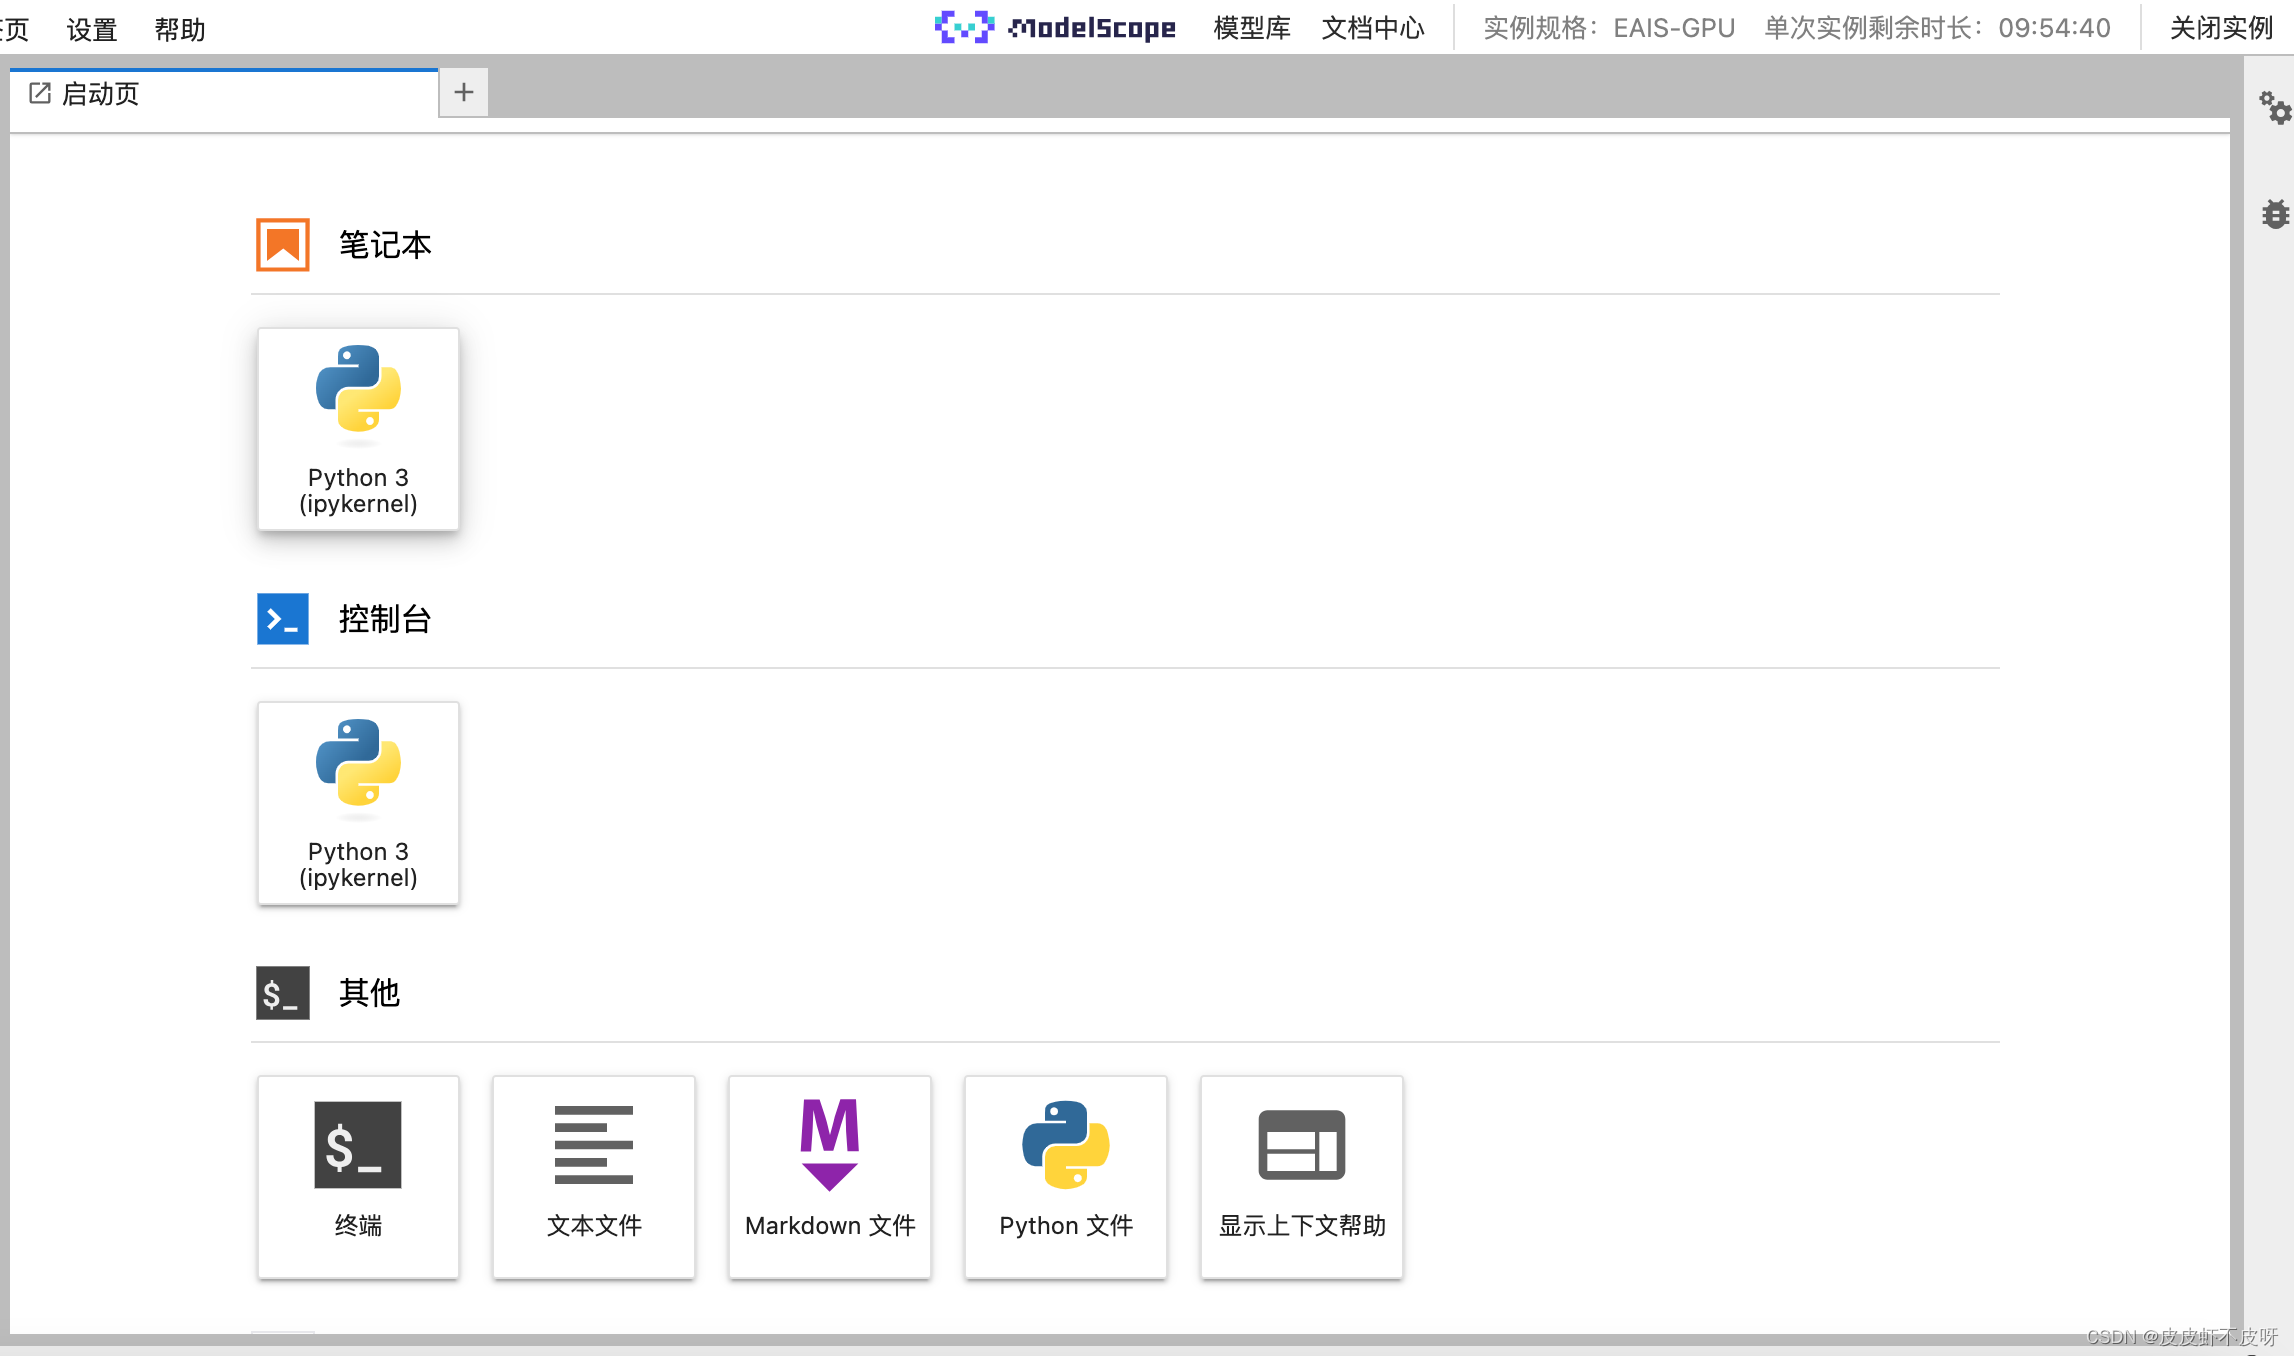Add a new launcher tab with plus
The image size is (2294, 1356).
[464, 93]
